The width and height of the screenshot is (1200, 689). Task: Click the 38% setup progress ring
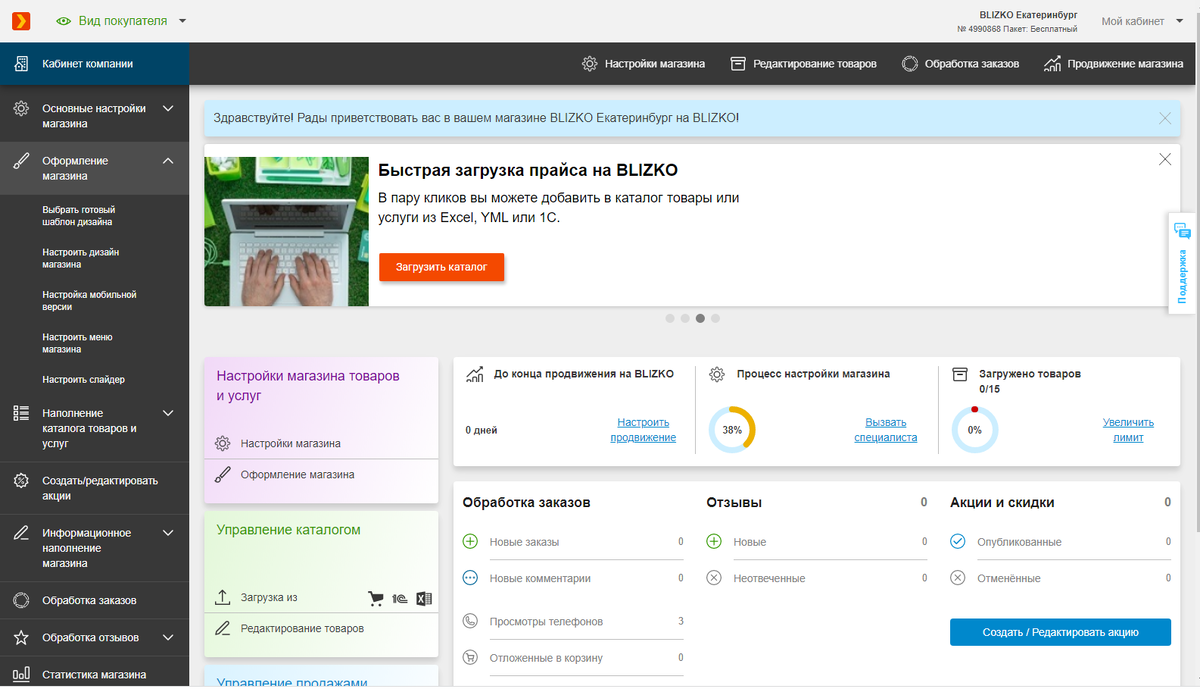pyautogui.click(x=732, y=429)
